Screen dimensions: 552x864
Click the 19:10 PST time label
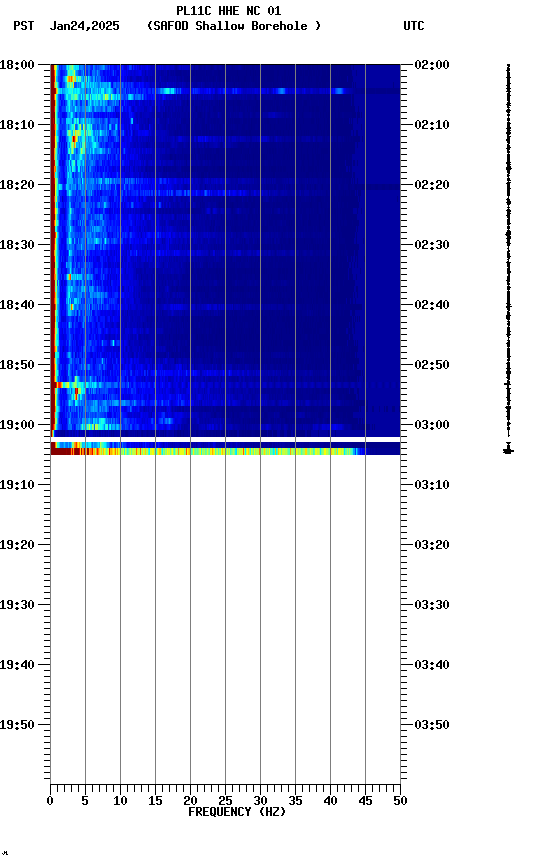pyautogui.click(x=17, y=485)
